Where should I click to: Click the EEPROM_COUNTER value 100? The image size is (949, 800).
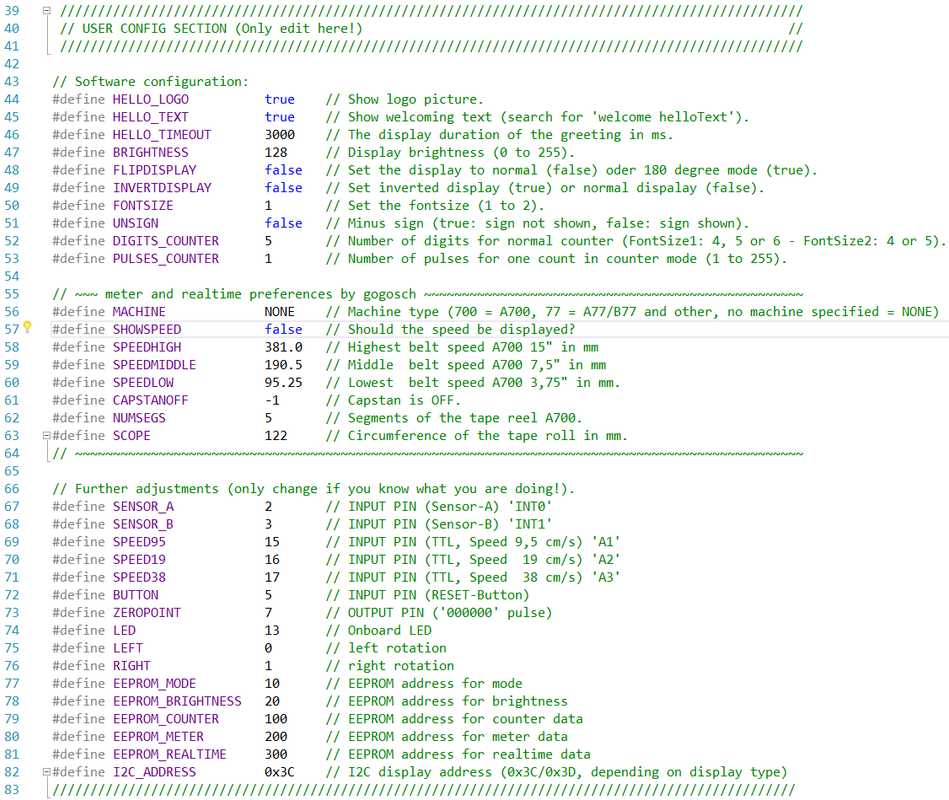click(x=276, y=719)
